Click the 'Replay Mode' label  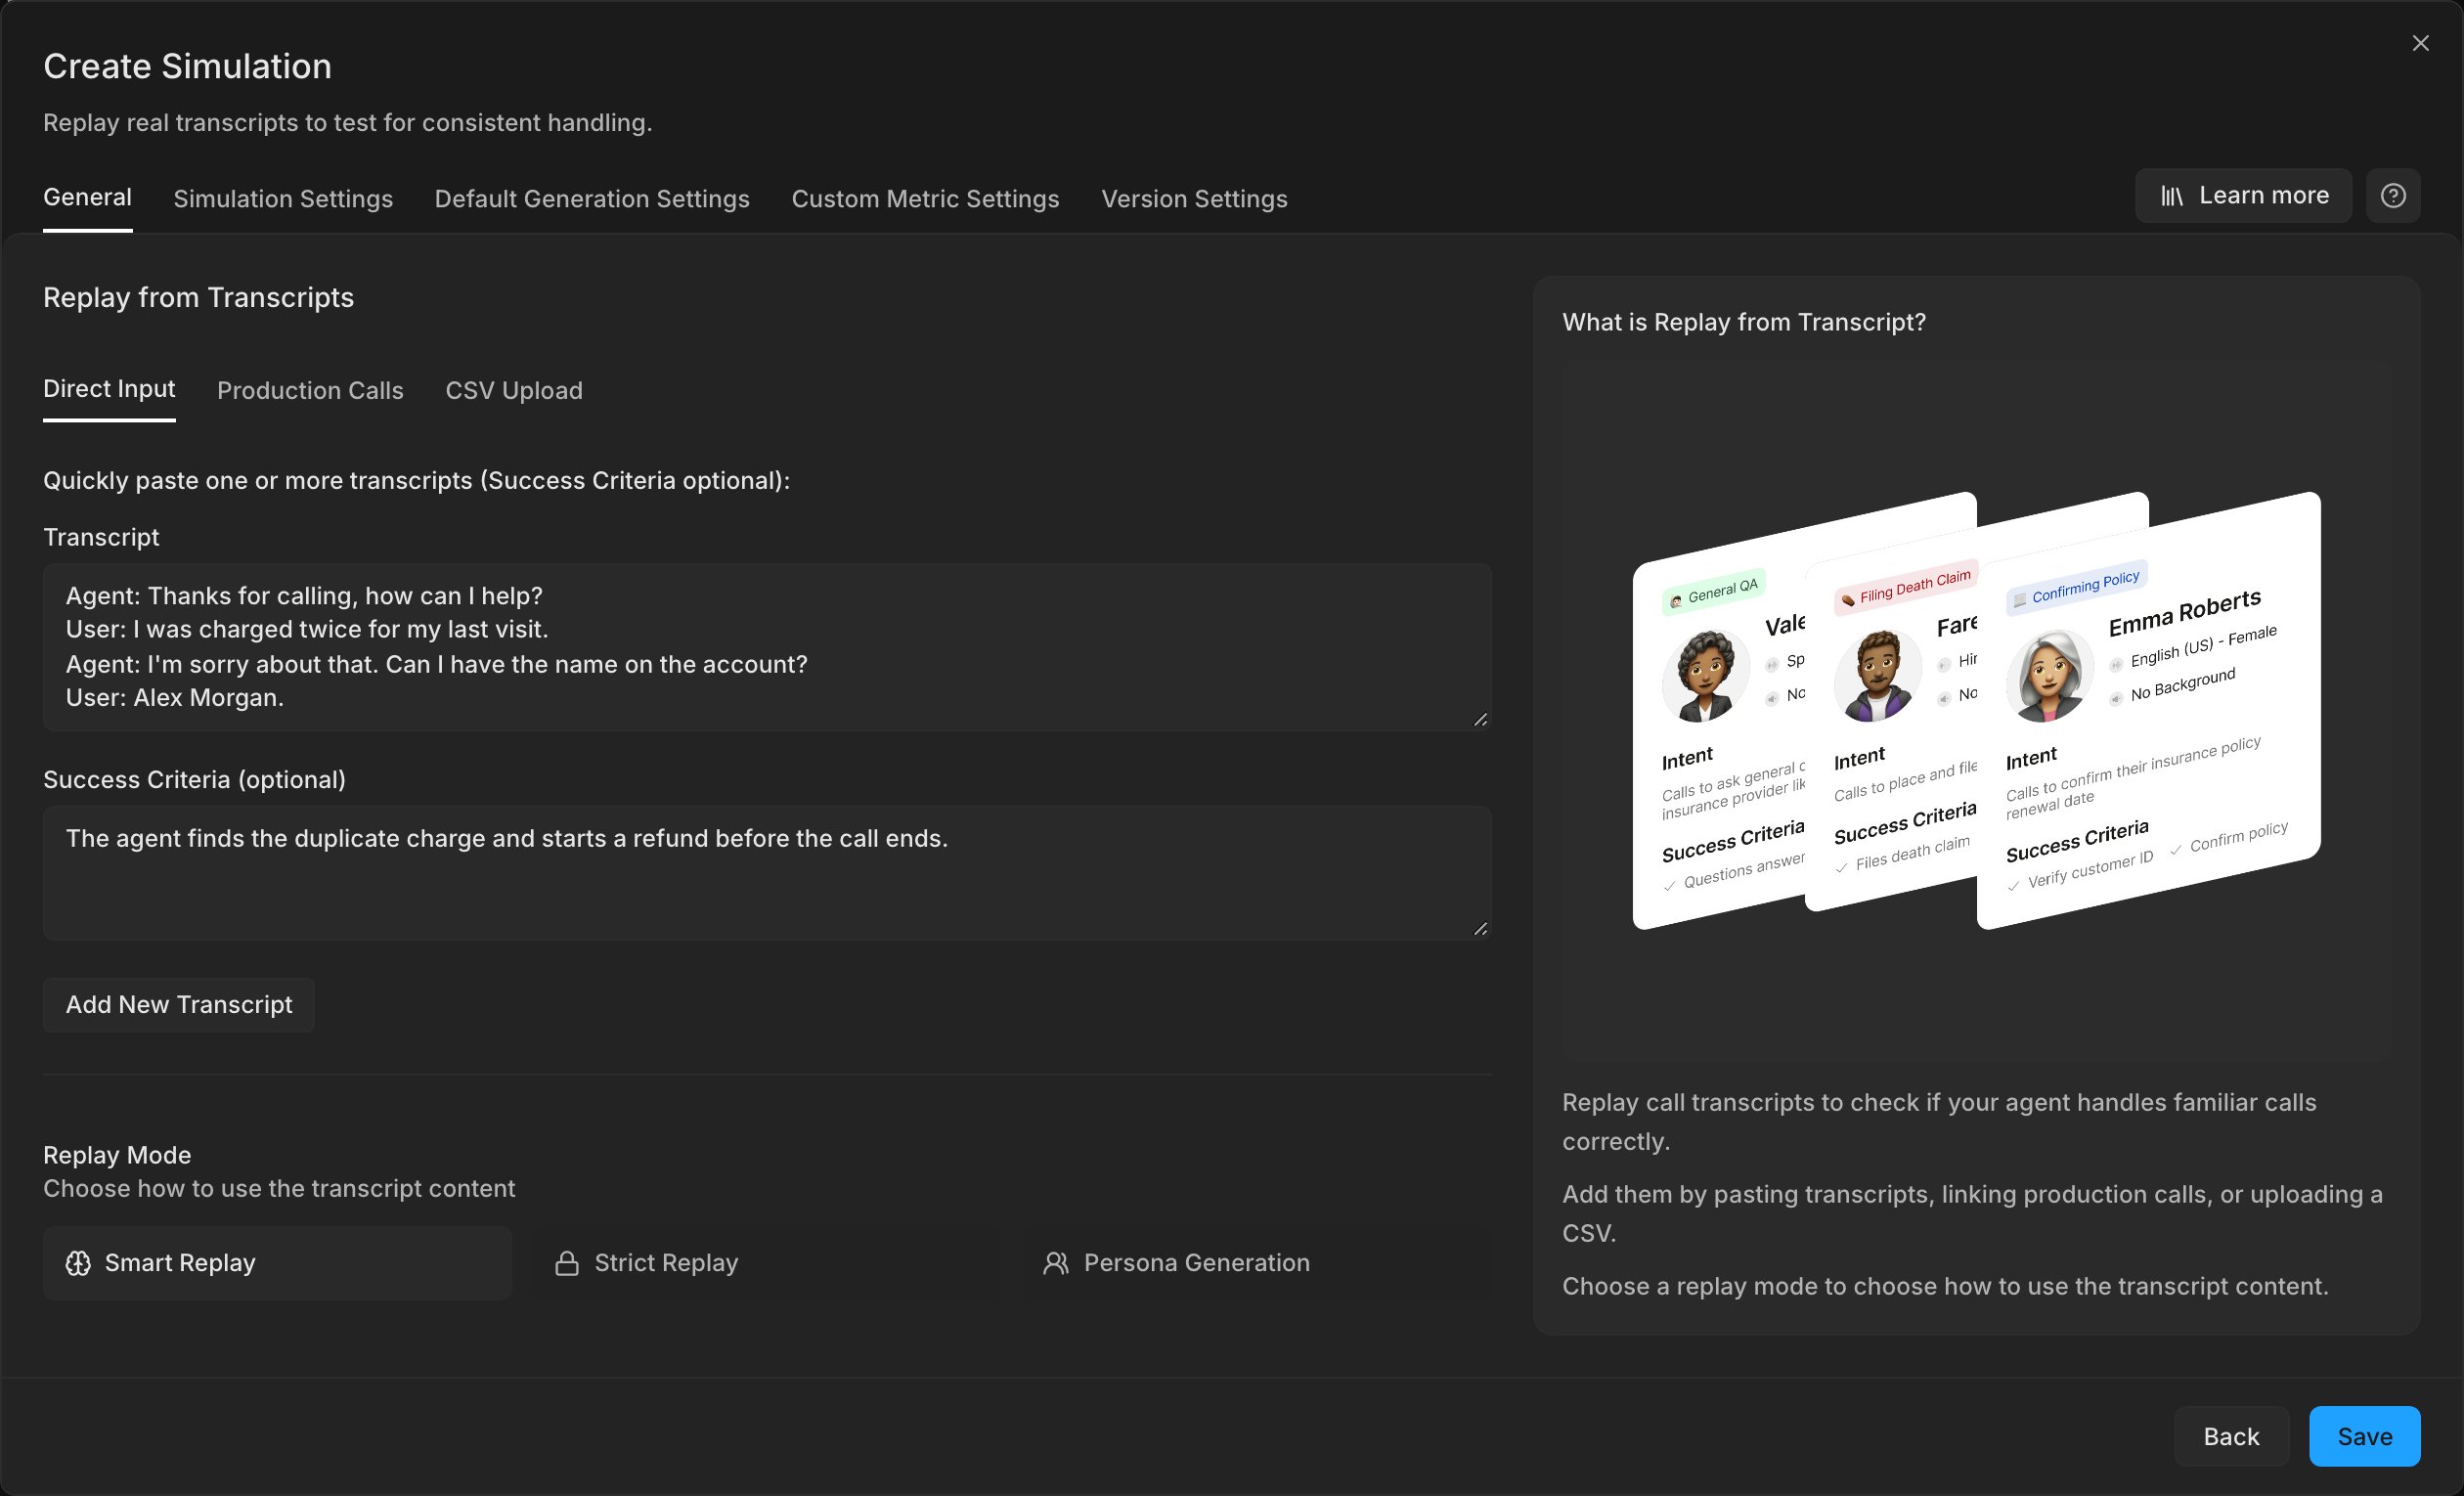point(117,1155)
